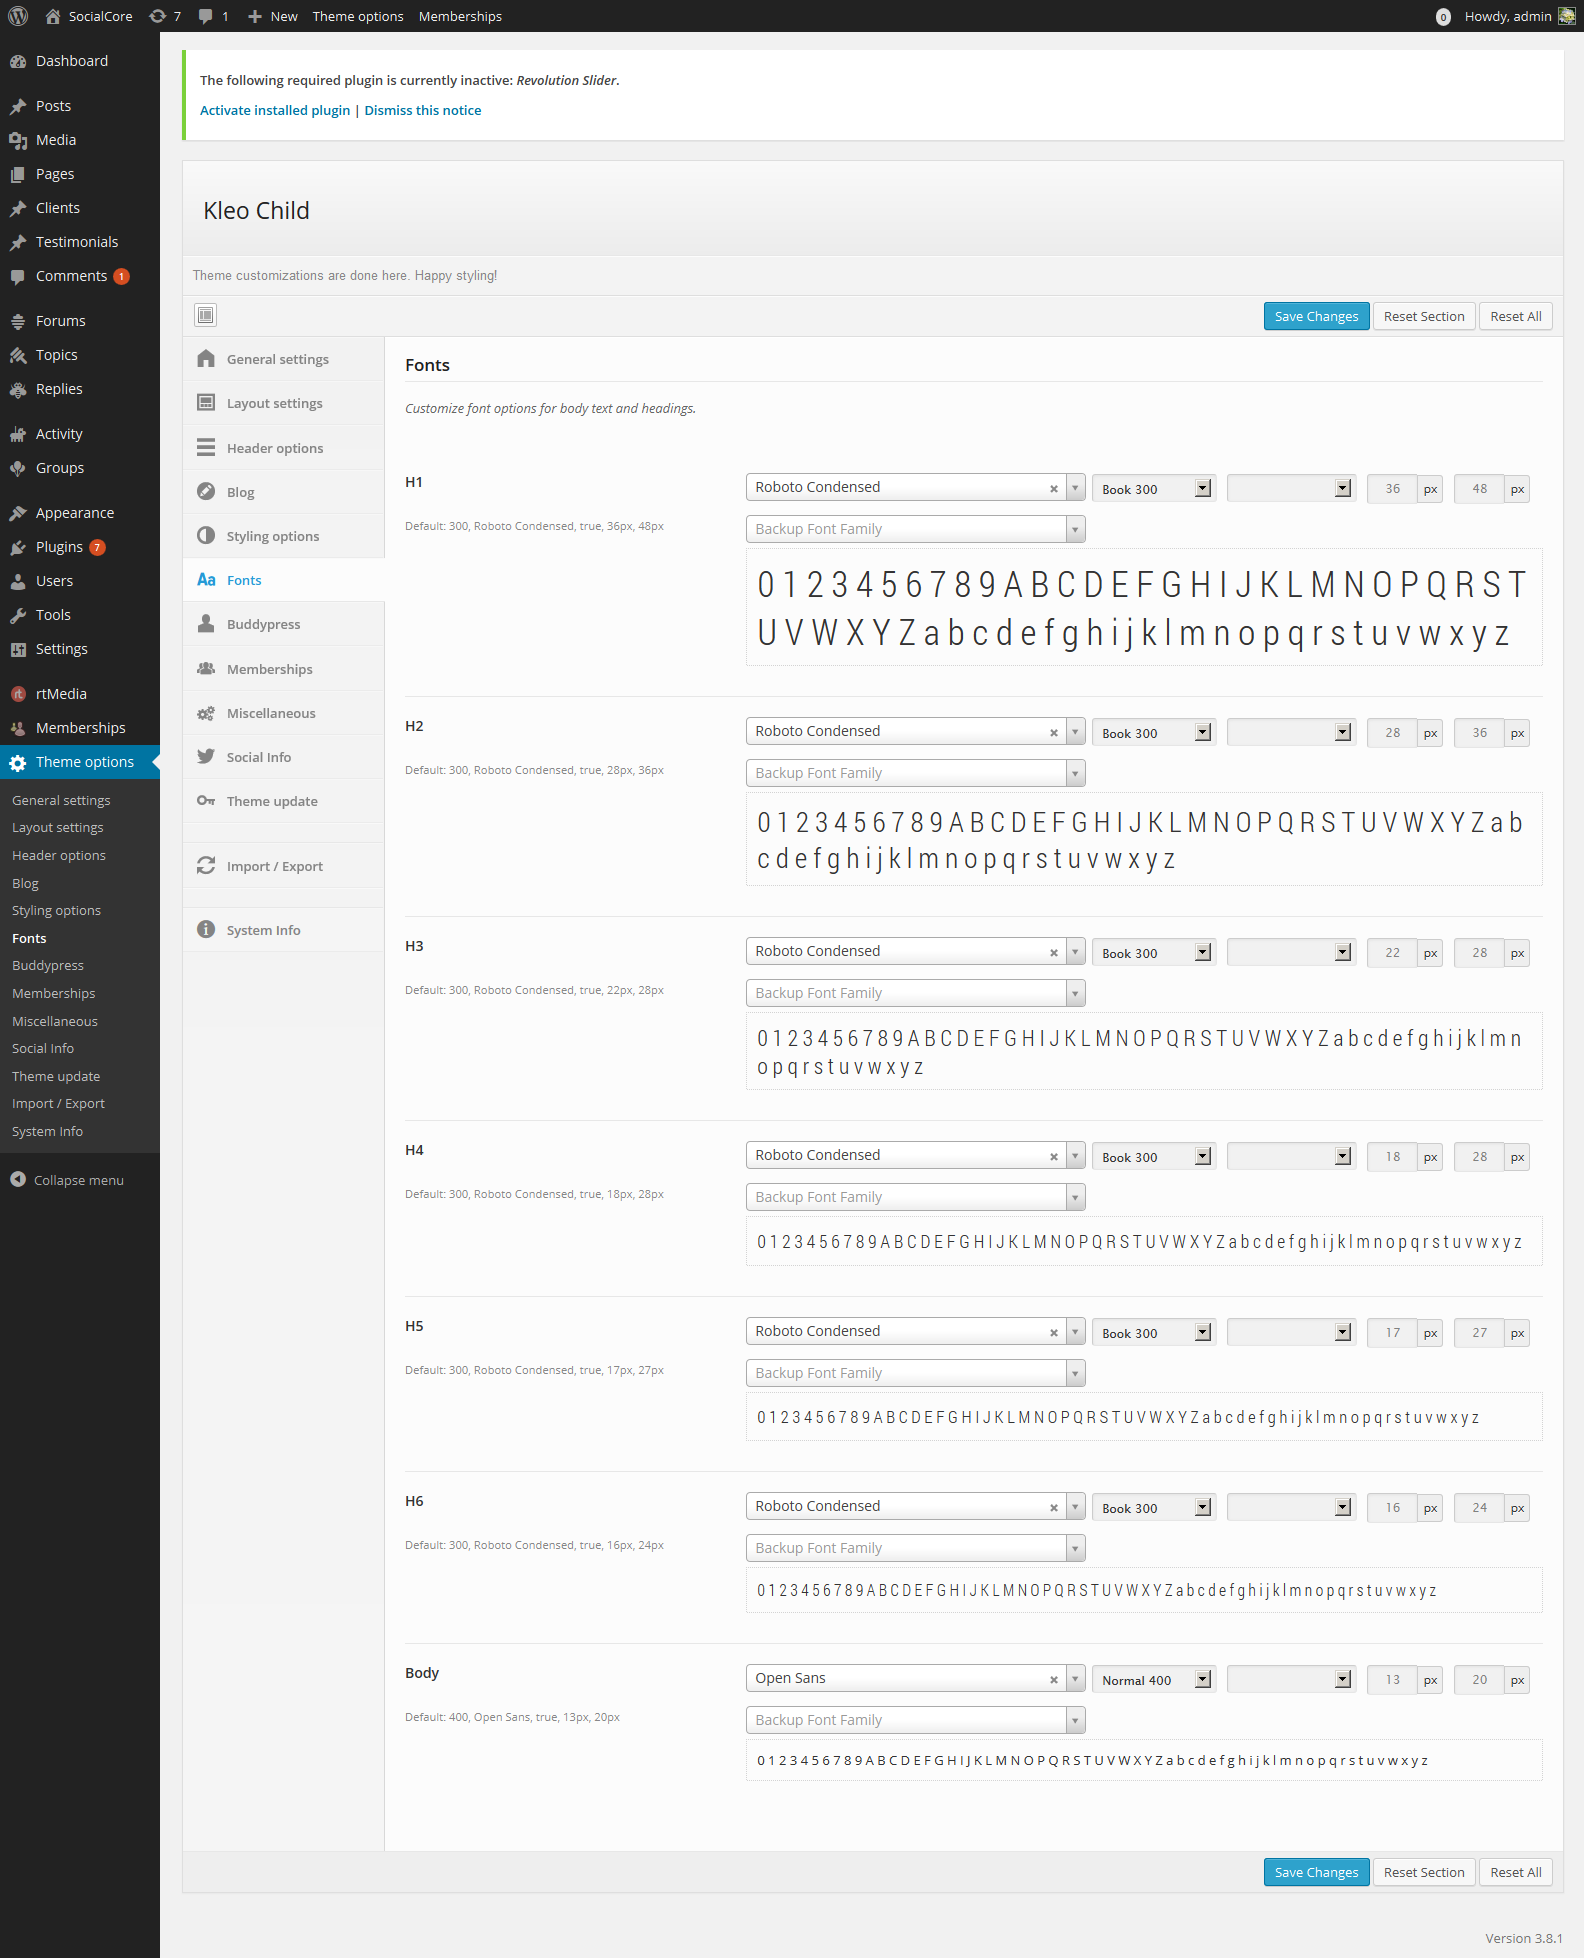Click the Social Info Twitter icon

click(206, 757)
